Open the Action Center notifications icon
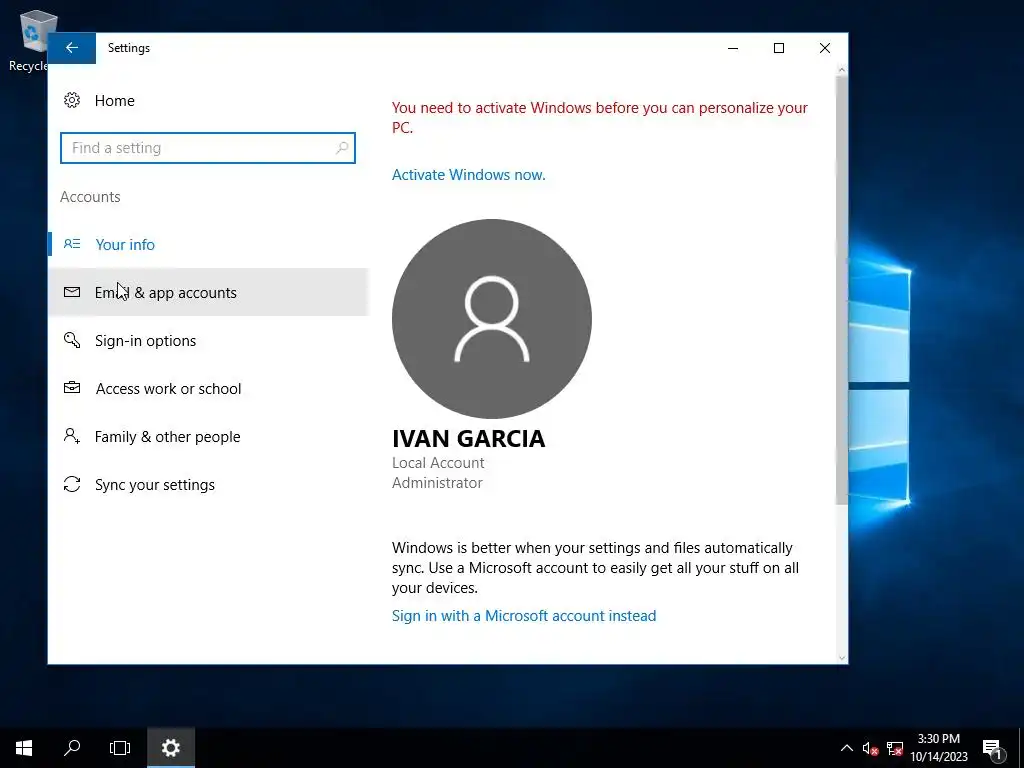Viewport: 1024px width, 768px height. pyautogui.click(x=993, y=748)
